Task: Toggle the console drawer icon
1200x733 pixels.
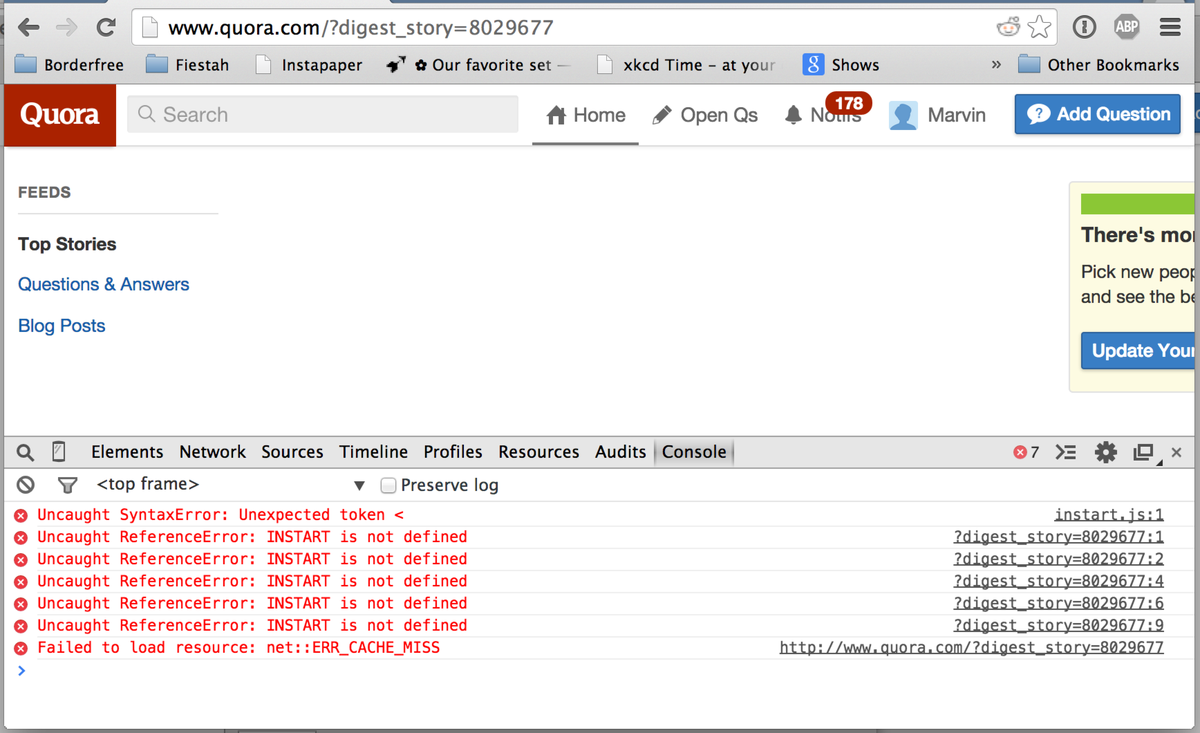Action: click(x=1066, y=453)
